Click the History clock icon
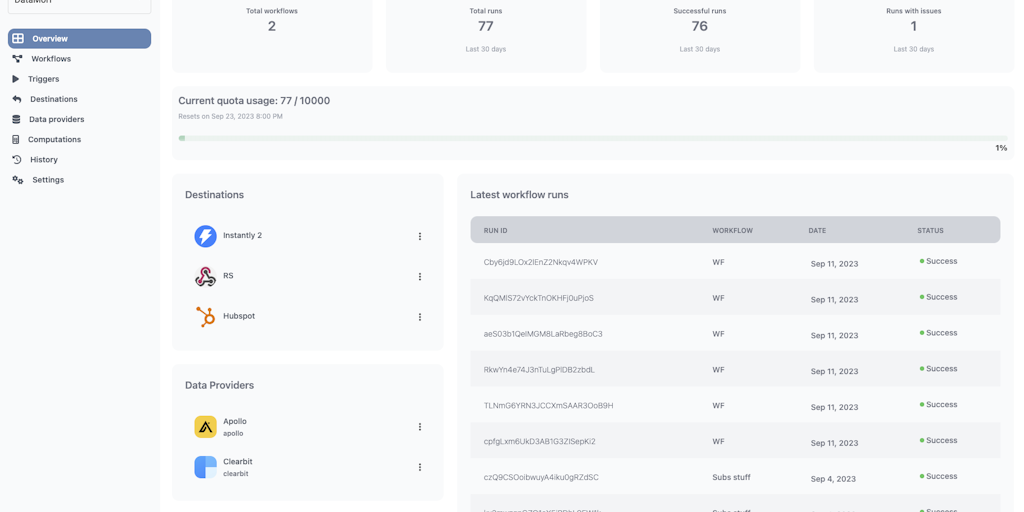1024x512 pixels. click(x=17, y=160)
